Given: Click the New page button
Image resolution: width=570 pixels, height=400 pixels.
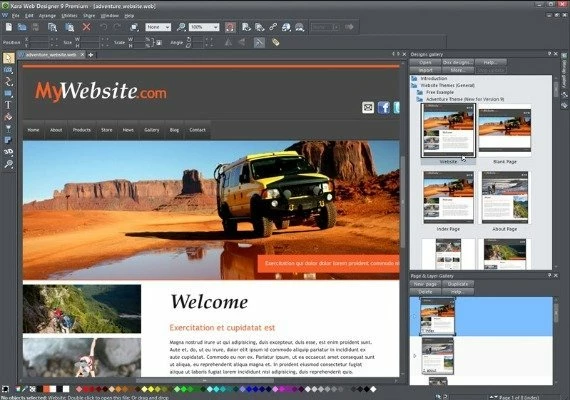Looking at the screenshot, I should coord(425,284).
